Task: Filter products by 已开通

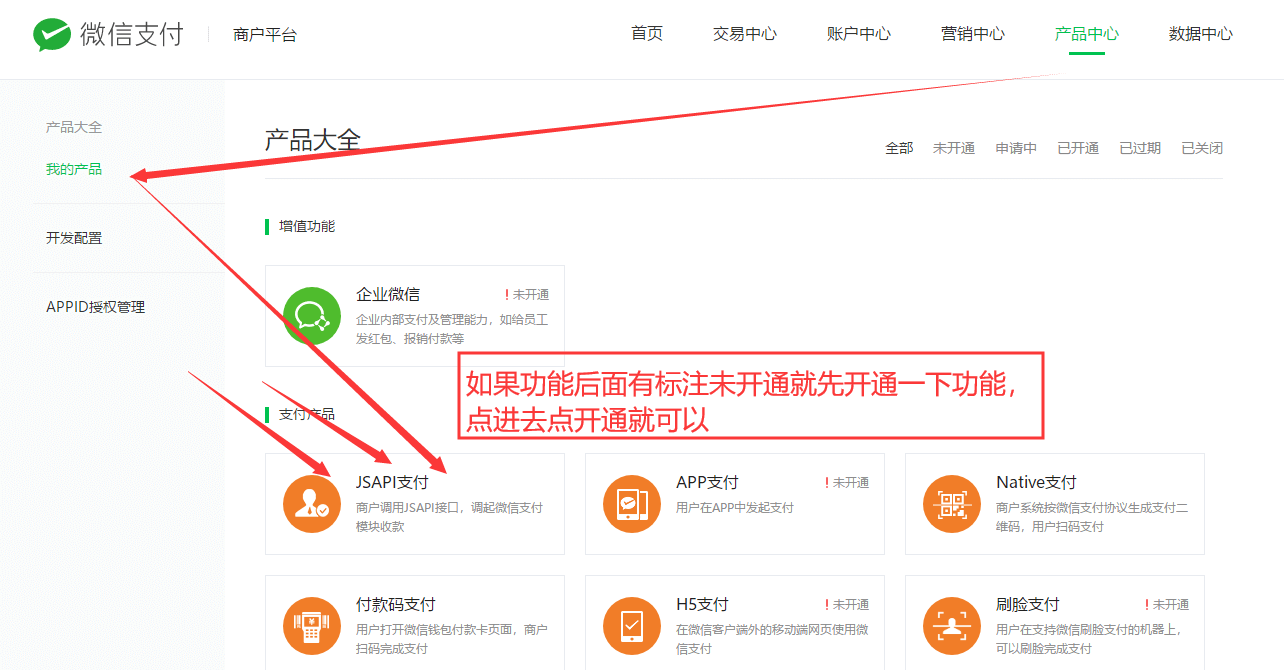Action: point(1078,148)
